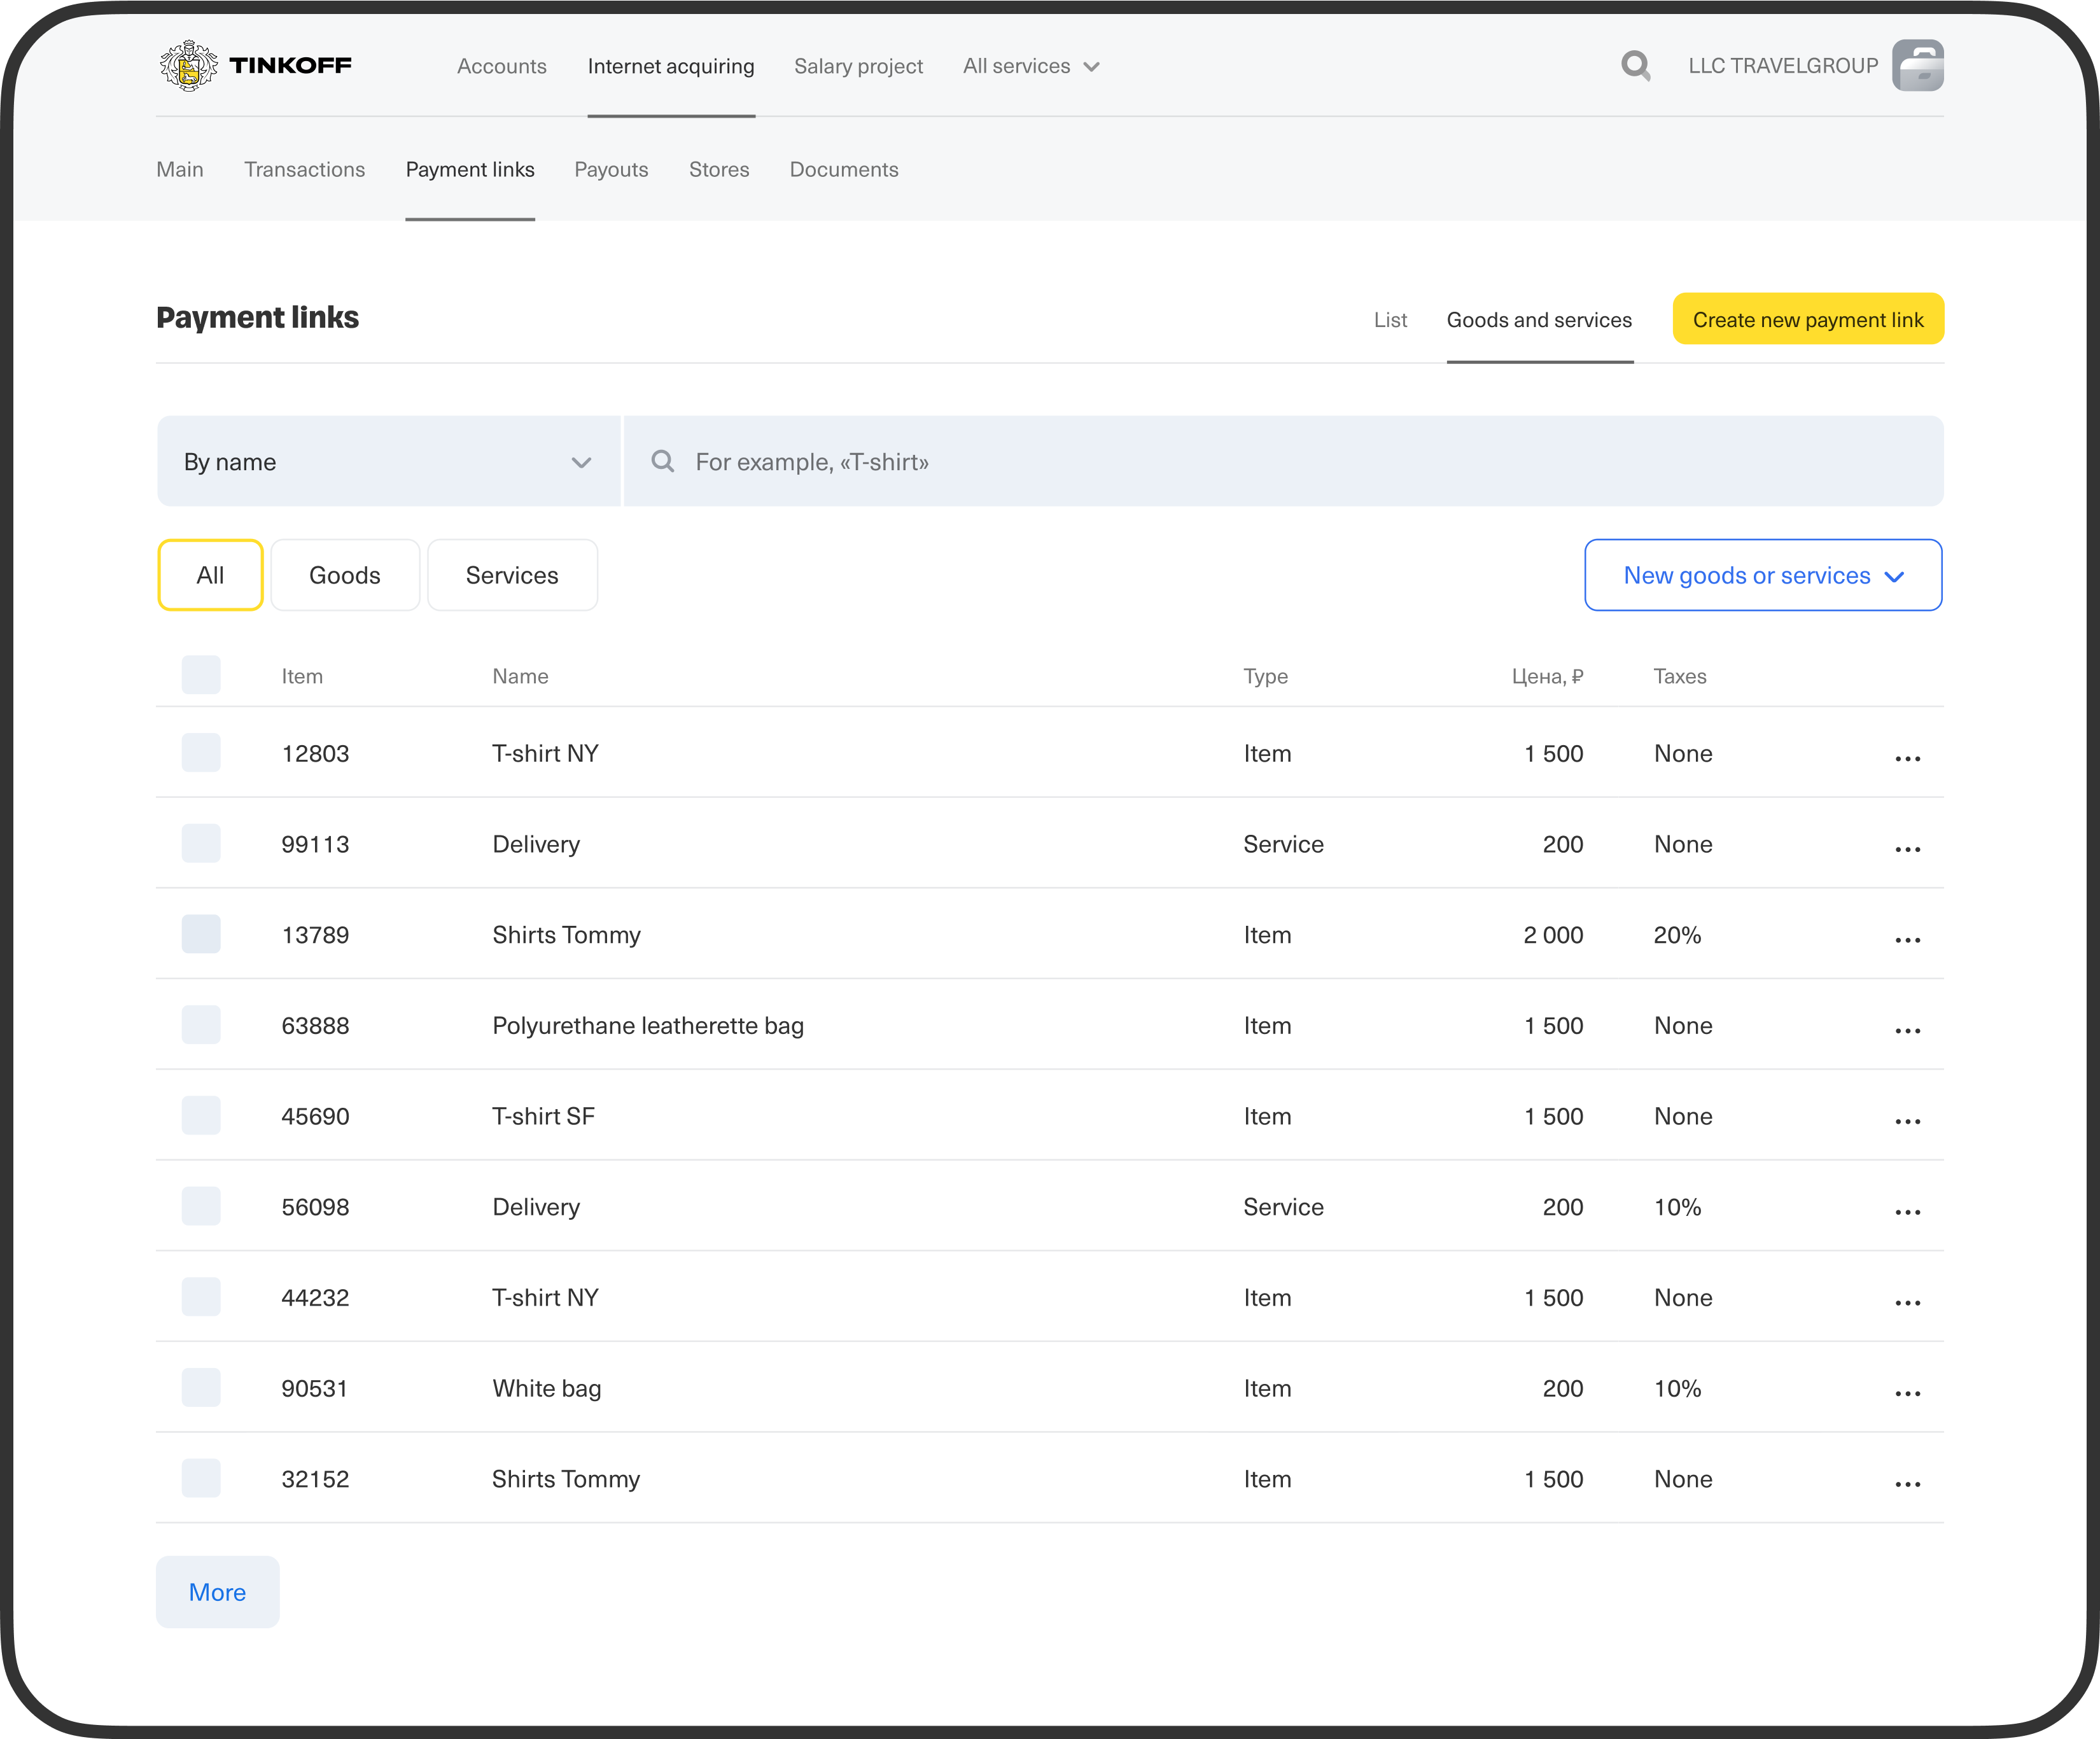Check the box for item 99113
Image resolution: width=2100 pixels, height=1739 pixels.
tap(201, 843)
